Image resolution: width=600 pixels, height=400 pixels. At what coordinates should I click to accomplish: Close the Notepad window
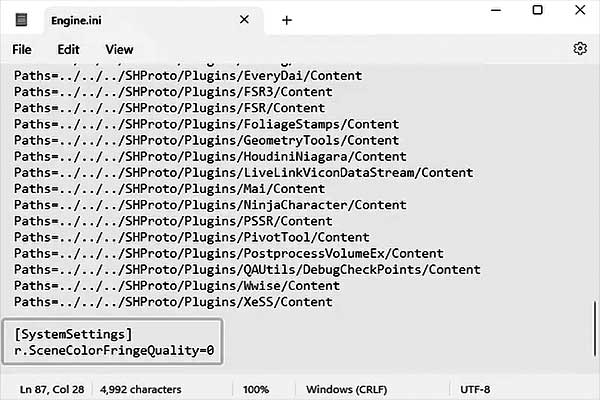point(580,10)
